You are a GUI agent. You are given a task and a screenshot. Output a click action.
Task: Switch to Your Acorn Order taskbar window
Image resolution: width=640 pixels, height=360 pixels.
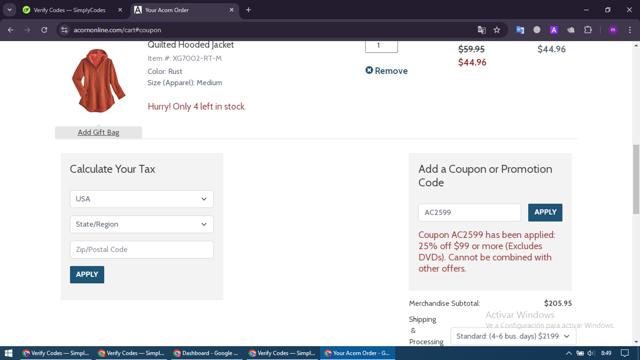tap(358, 353)
